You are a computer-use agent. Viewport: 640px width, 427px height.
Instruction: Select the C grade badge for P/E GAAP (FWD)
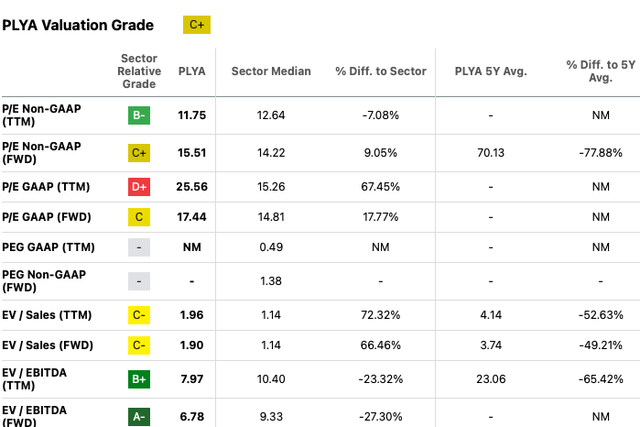pyautogui.click(x=139, y=217)
